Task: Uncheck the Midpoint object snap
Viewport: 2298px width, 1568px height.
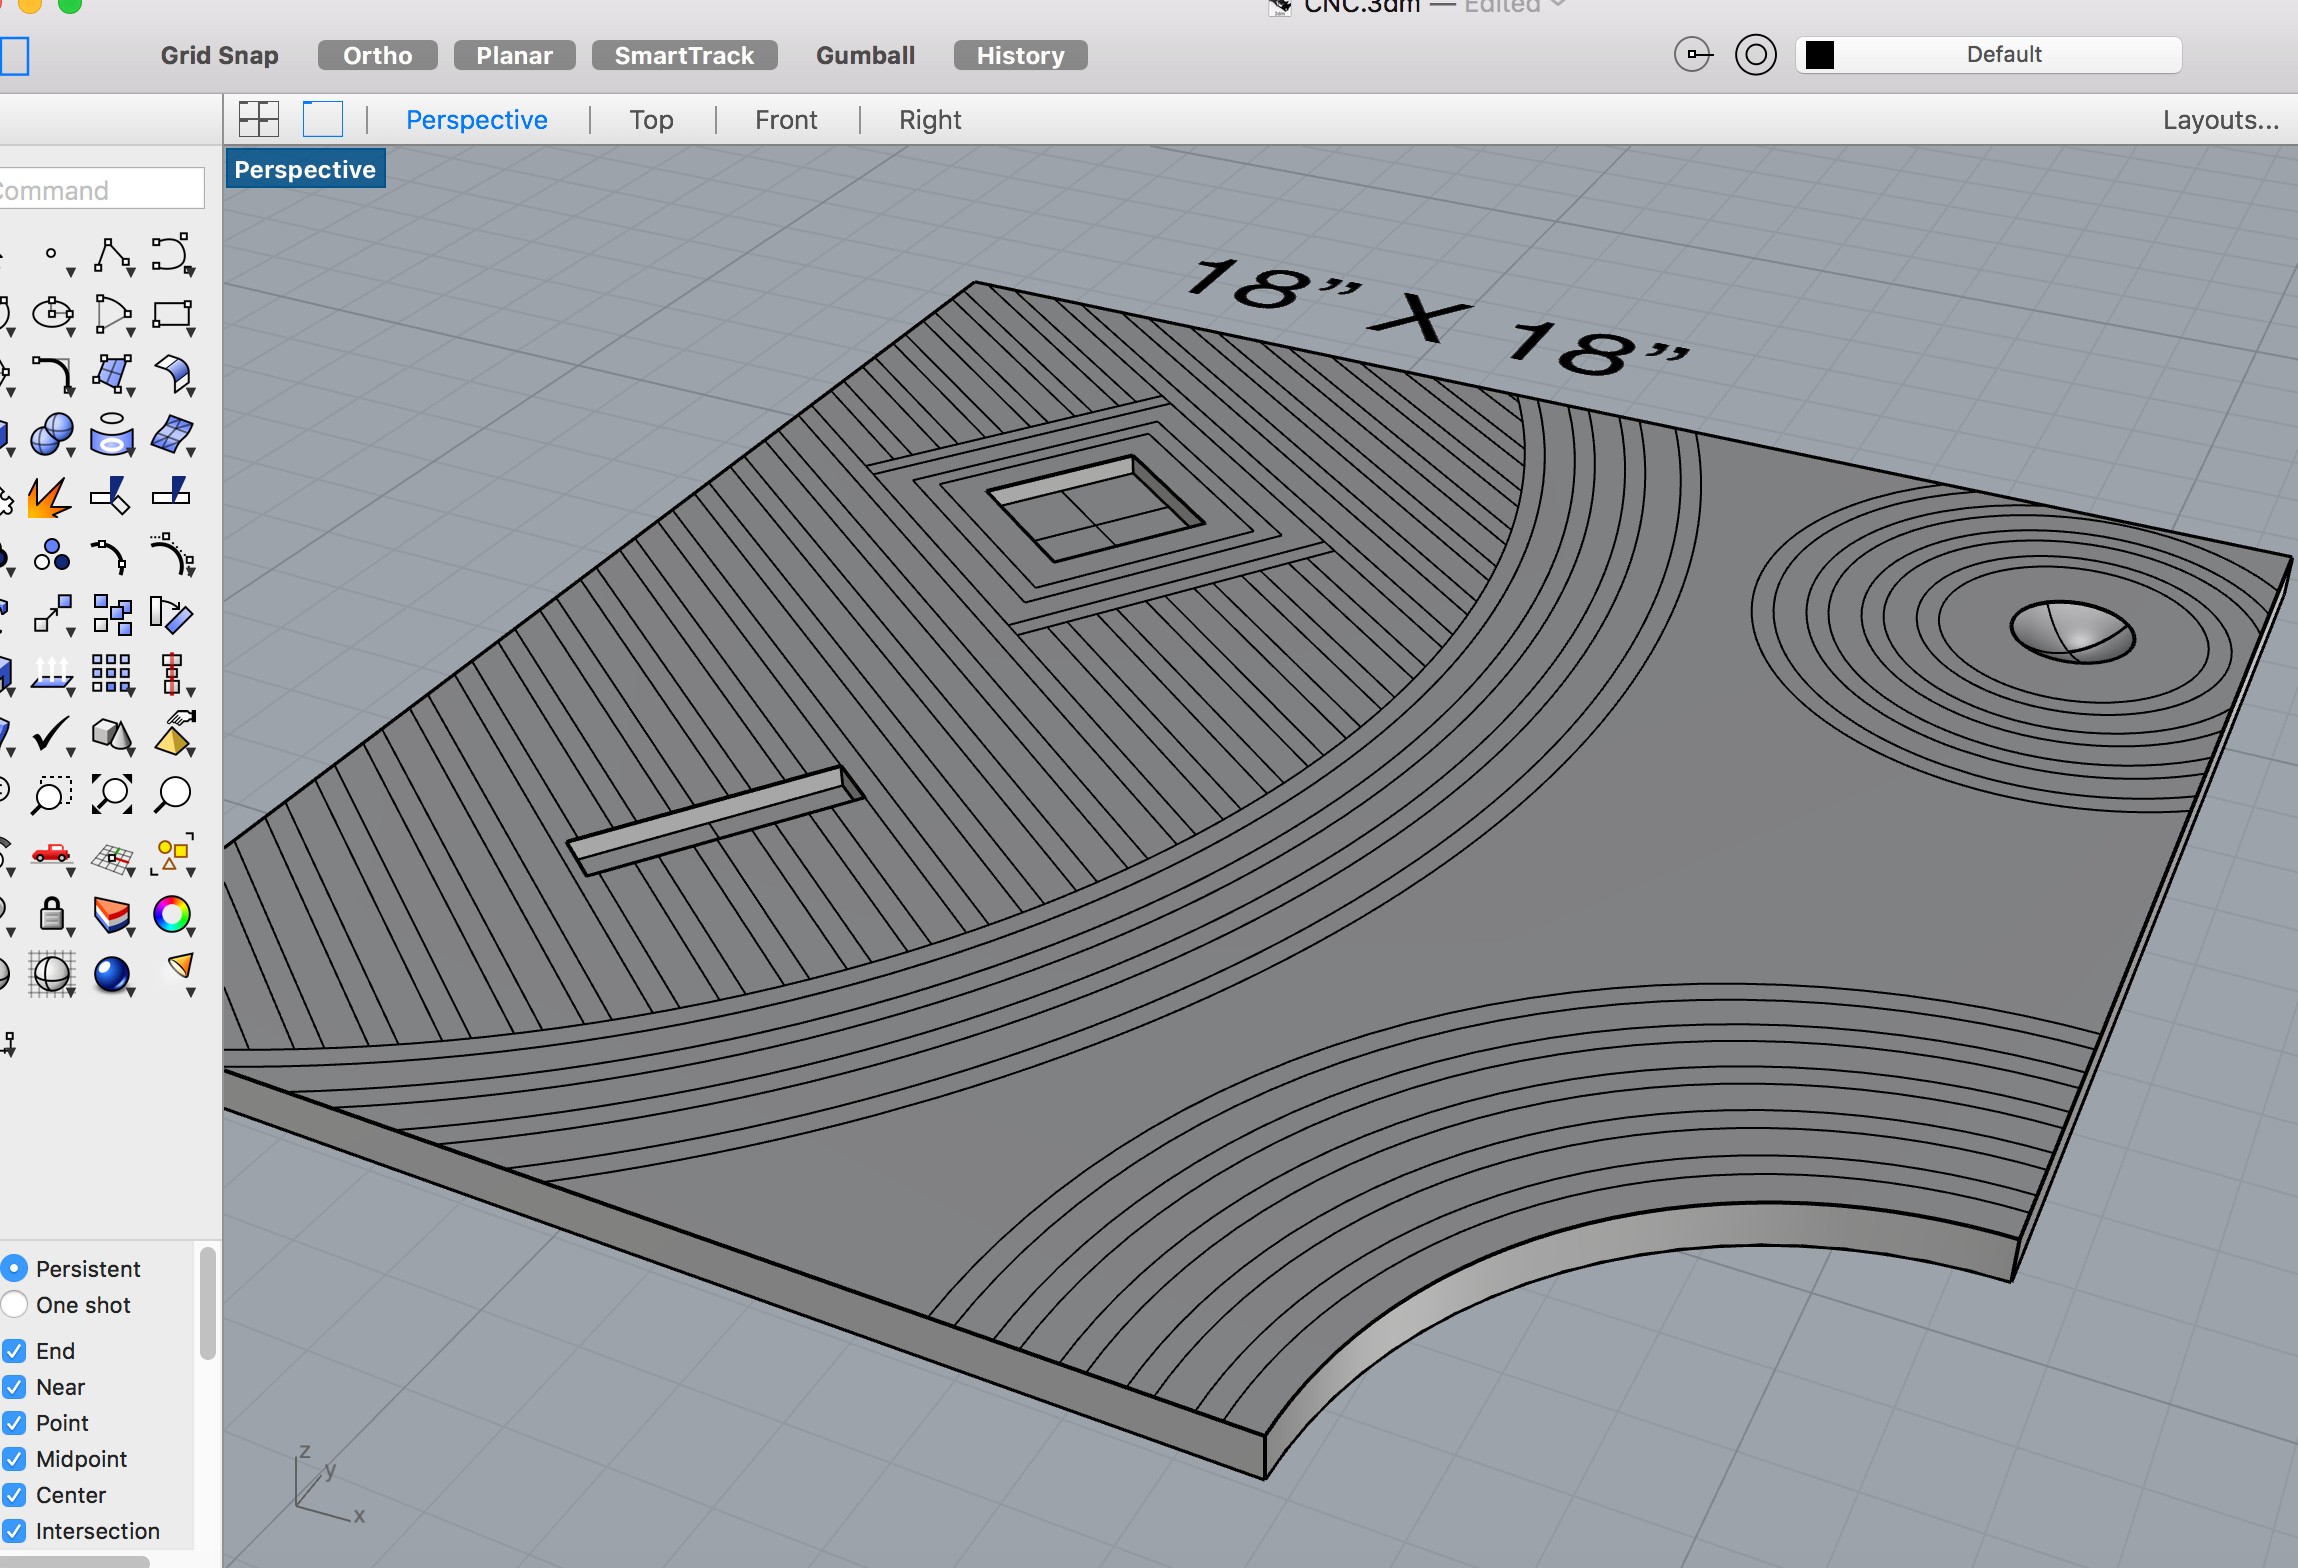Action: (14, 1459)
